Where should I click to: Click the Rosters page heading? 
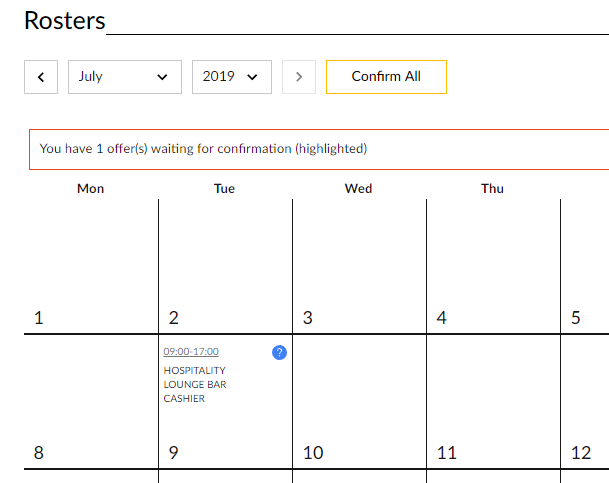coord(64,20)
